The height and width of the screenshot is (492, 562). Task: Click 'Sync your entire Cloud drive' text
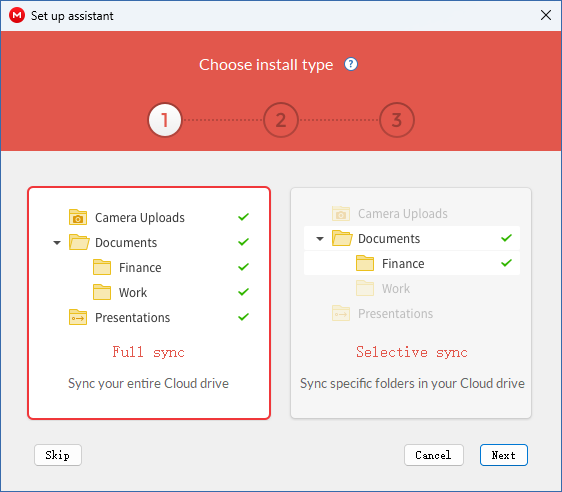click(148, 384)
